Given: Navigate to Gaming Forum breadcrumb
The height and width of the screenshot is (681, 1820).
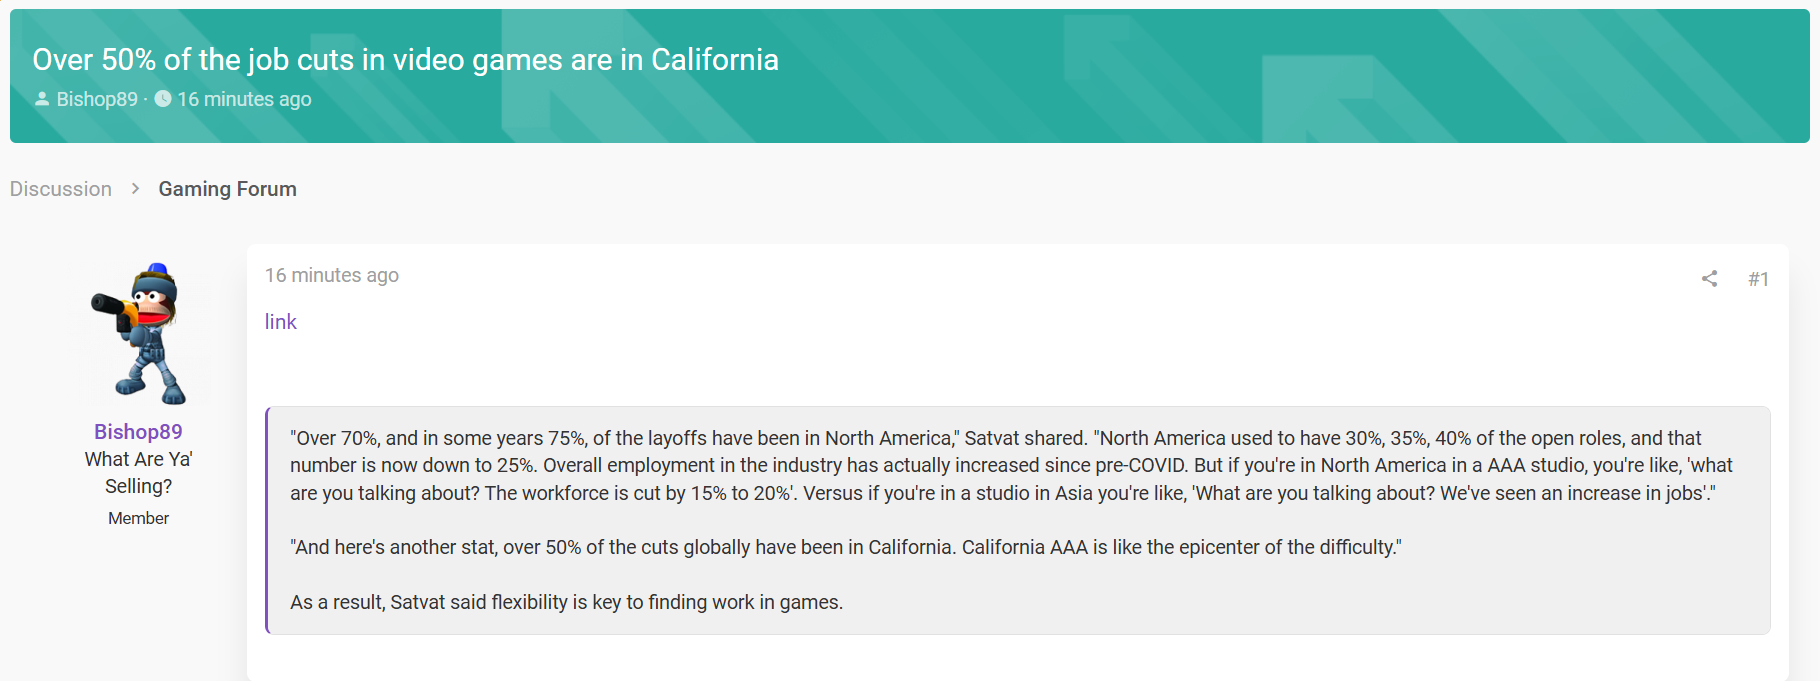Looking at the screenshot, I should pos(227,189).
